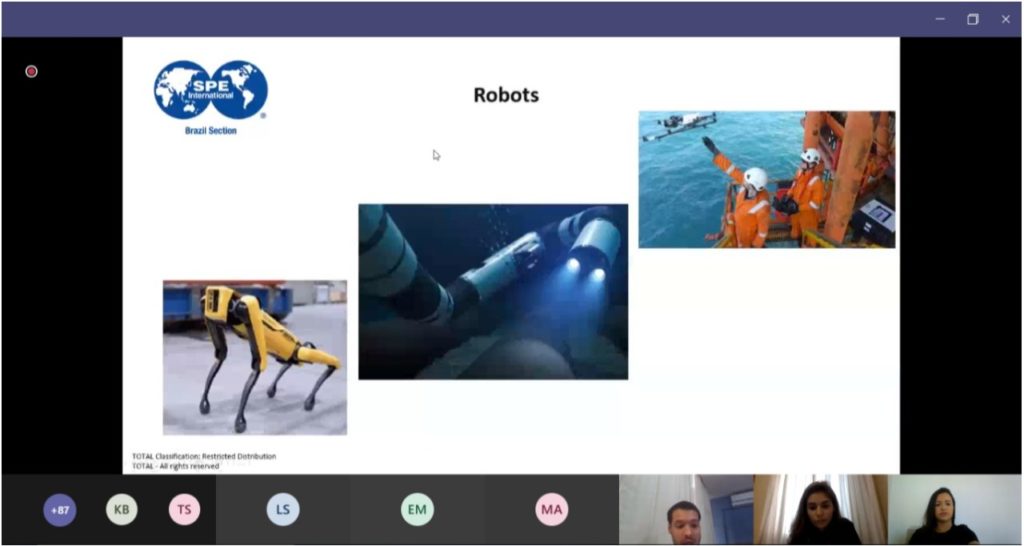Screen dimensions: 1024x546
Task: Click the "Robots" slide title
Action: click(505, 95)
